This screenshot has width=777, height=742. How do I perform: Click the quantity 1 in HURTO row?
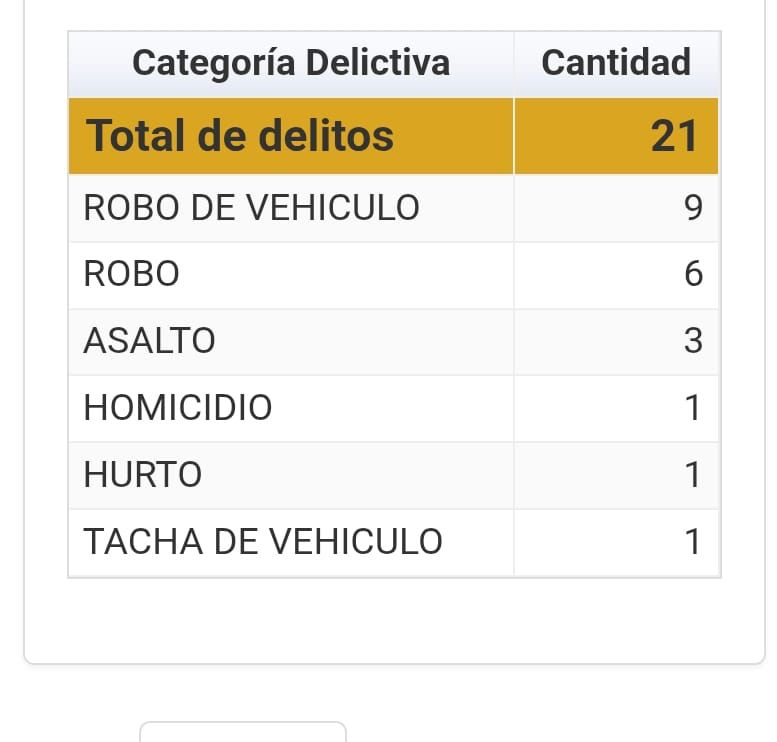point(693,475)
